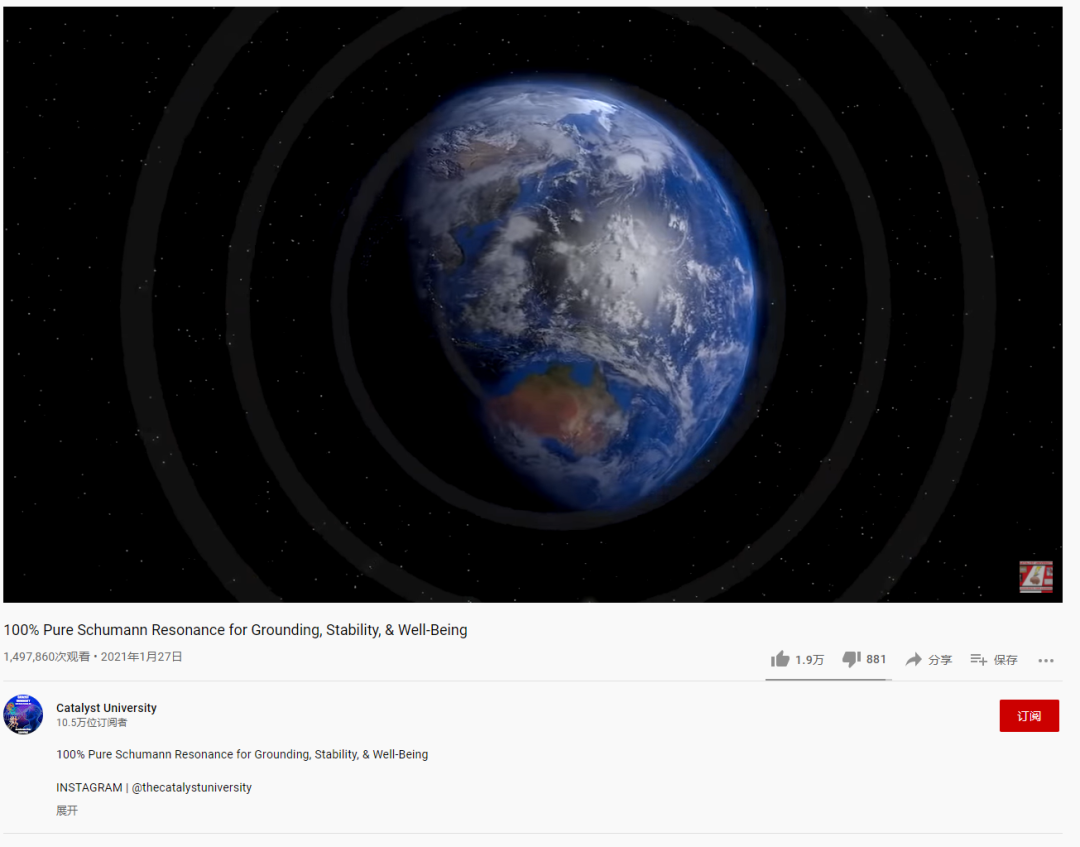Click the @thecatalystuniversity Instagram handle
The image size is (1080, 847).
pos(191,788)
